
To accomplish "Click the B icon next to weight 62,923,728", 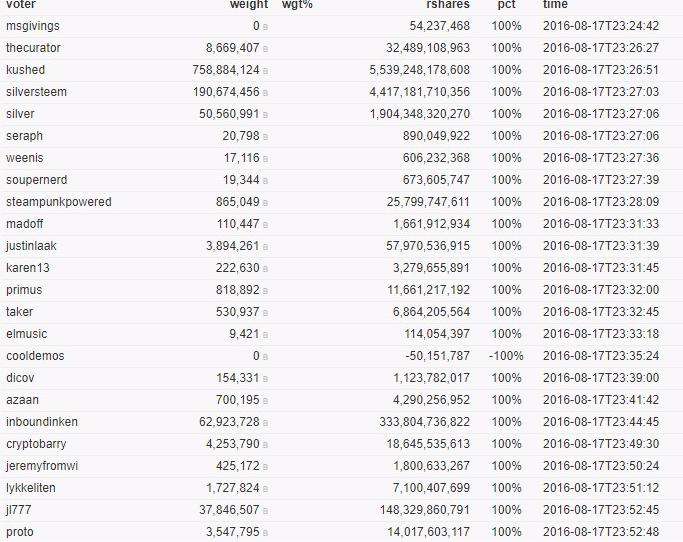I will (265, 423).
